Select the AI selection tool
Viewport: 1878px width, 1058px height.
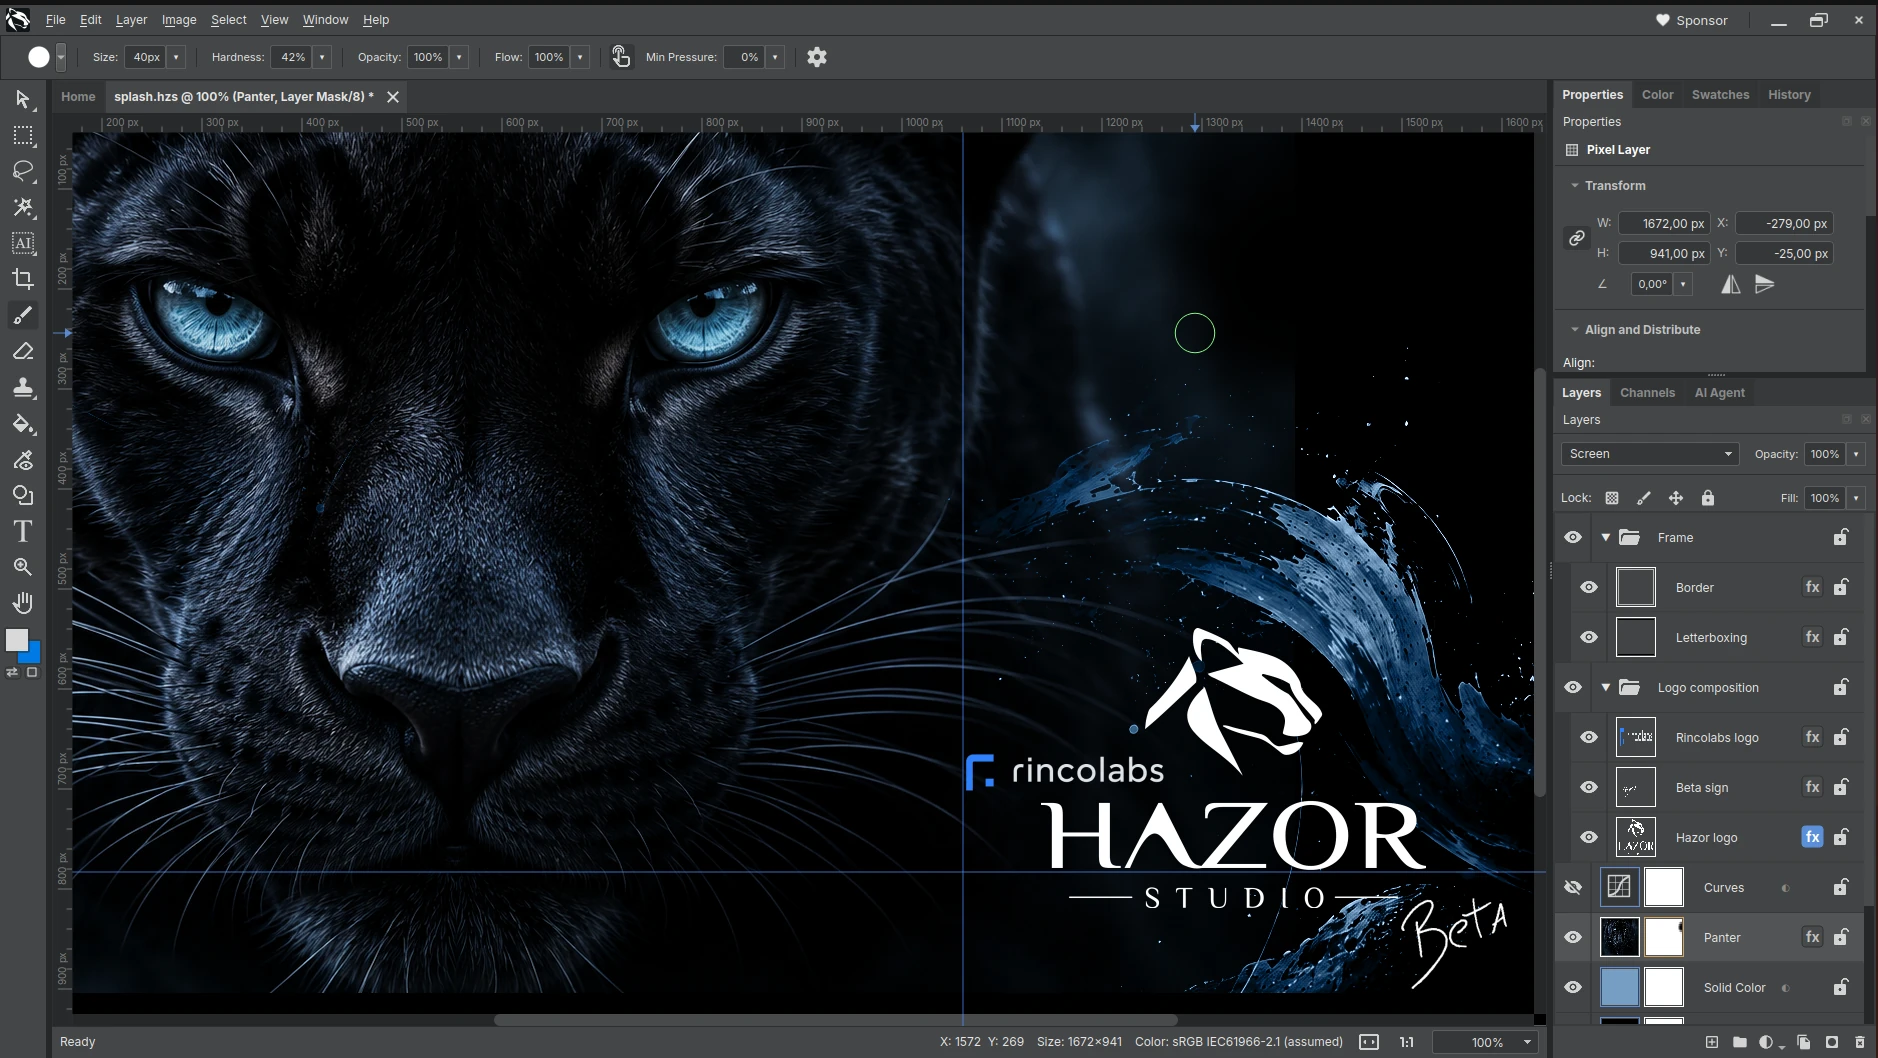pos(23,243)
